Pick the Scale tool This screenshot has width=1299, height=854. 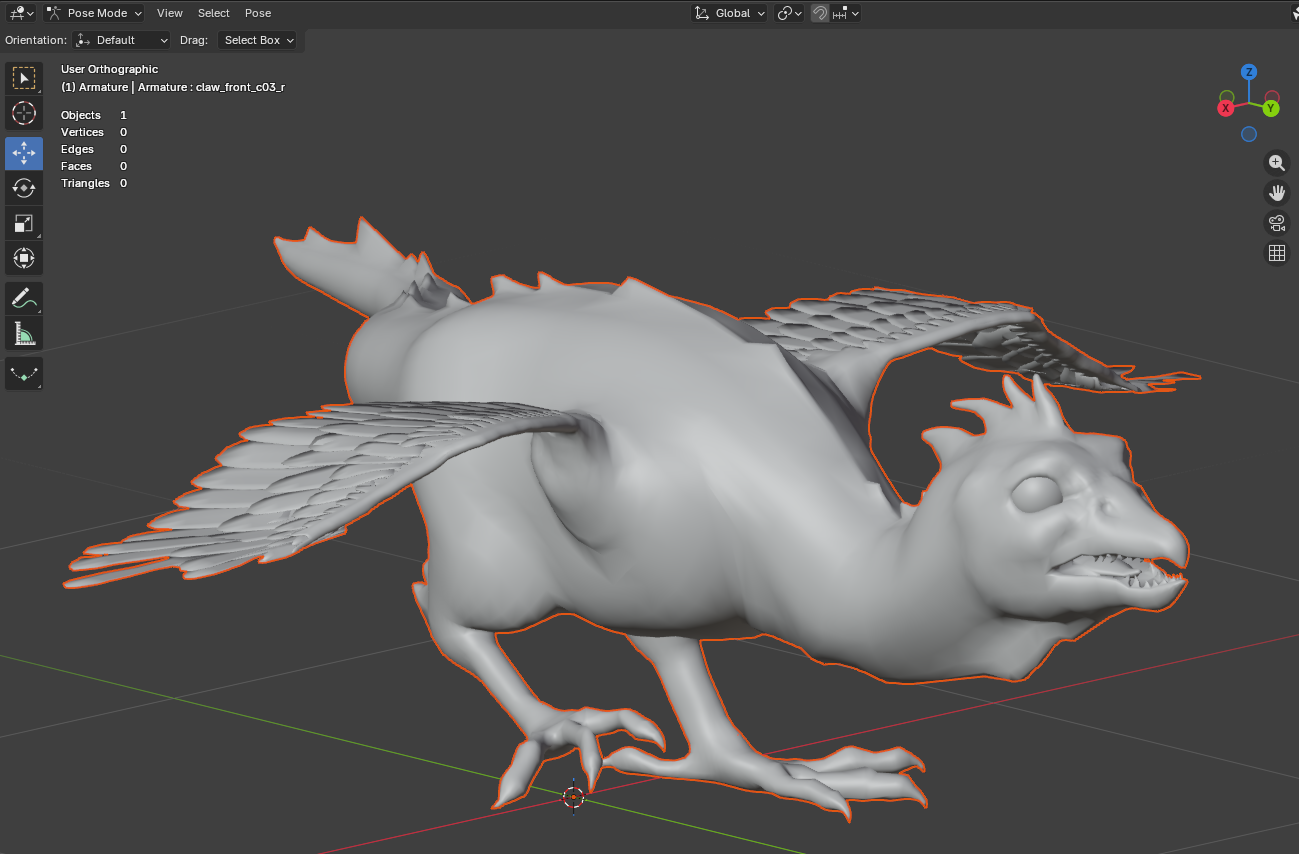tap(24, 223)
